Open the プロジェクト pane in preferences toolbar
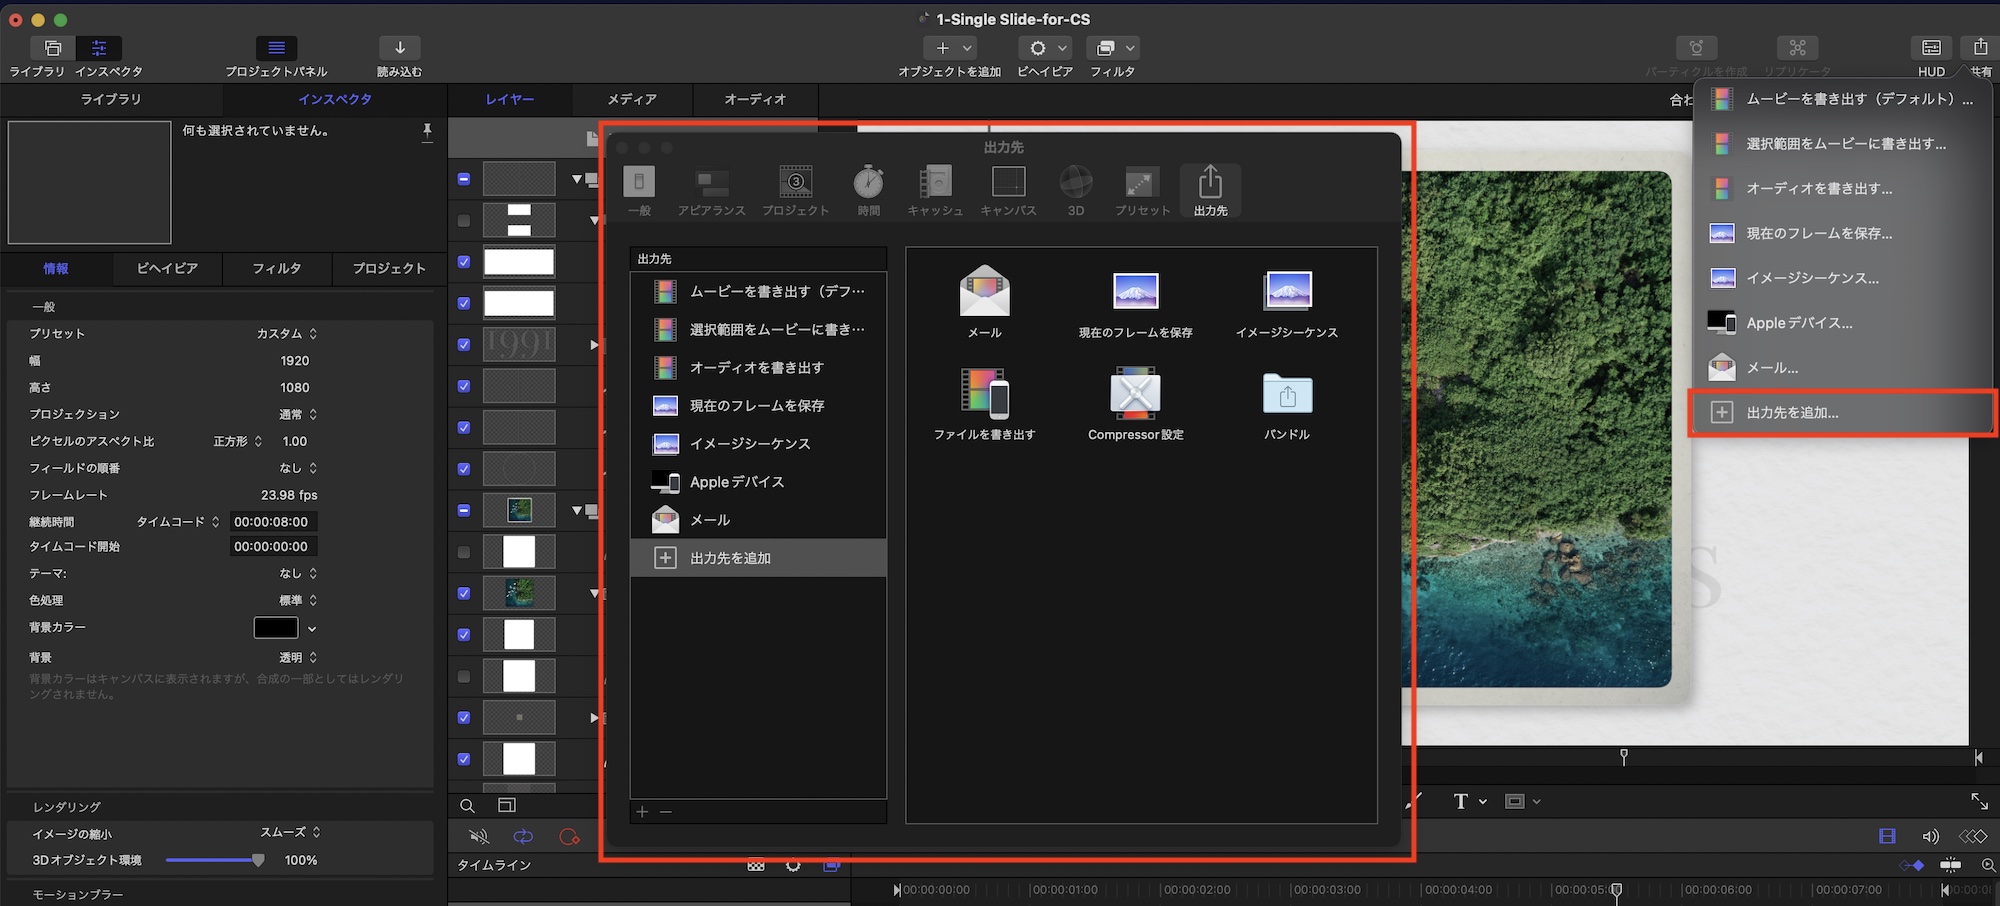The width and height of the screenshot is (2000, 906). coord(796,190)
